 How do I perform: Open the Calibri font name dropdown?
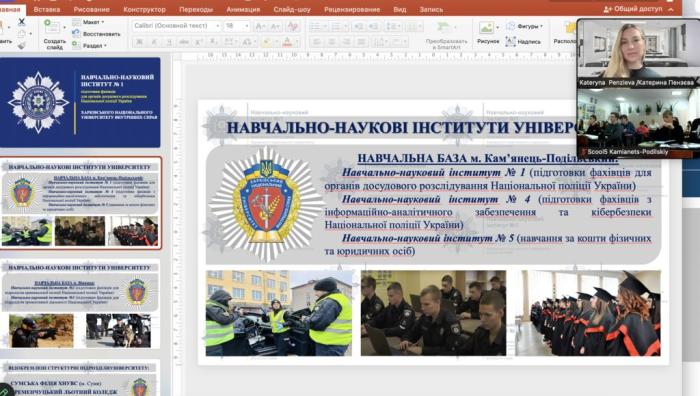[217, 26]
